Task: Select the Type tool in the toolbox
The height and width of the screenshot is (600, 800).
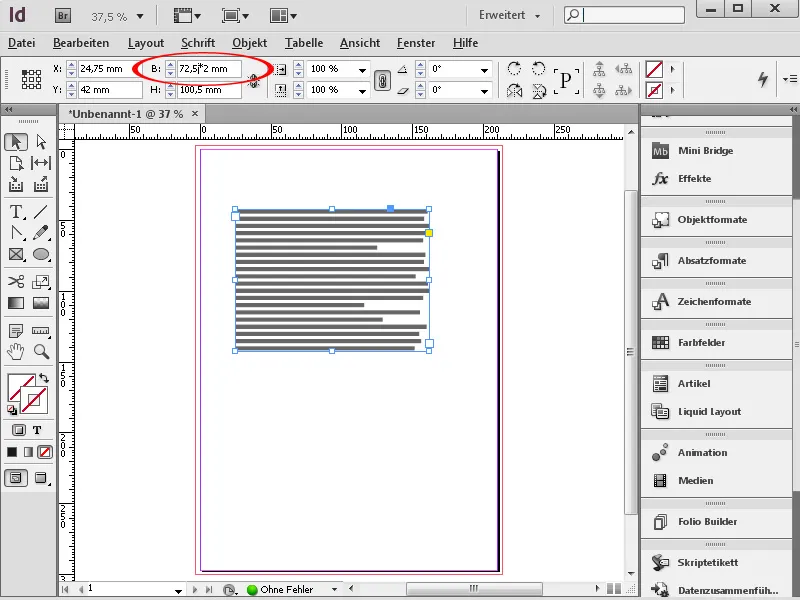Action: pos(14,211)
